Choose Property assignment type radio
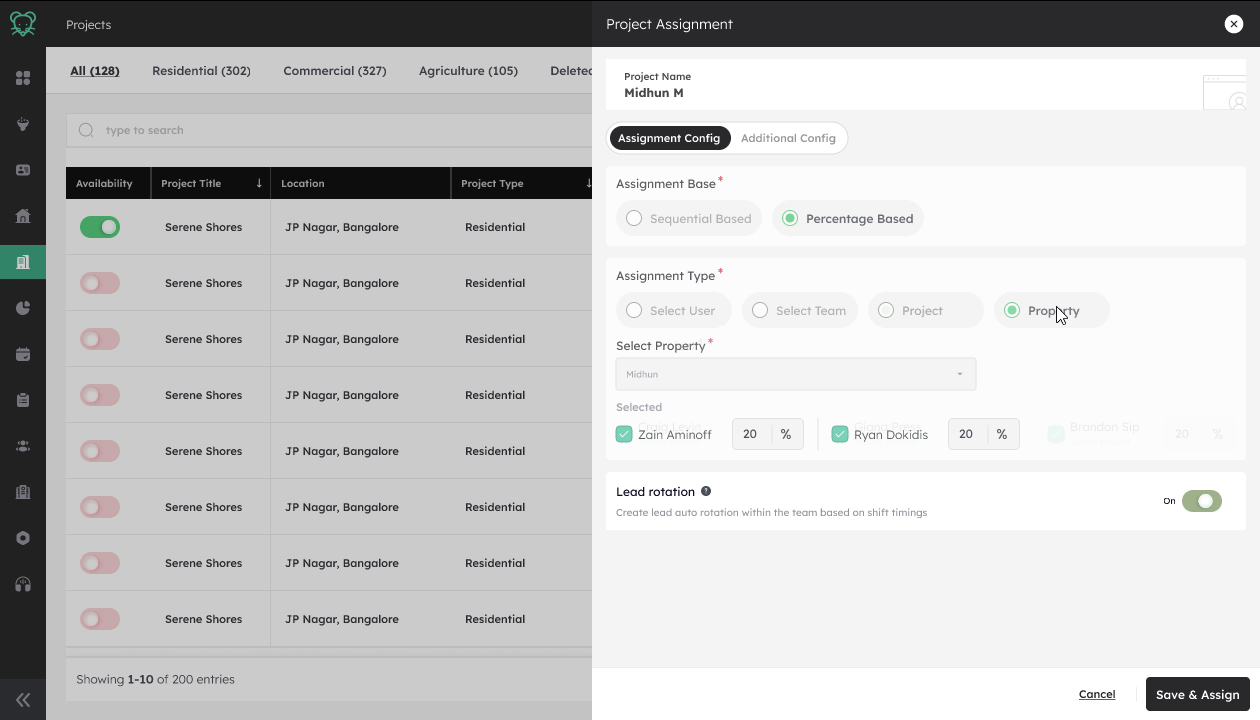Image resolution: width=1260 pixels, height=720 pixels. [x=1052, y=310]
